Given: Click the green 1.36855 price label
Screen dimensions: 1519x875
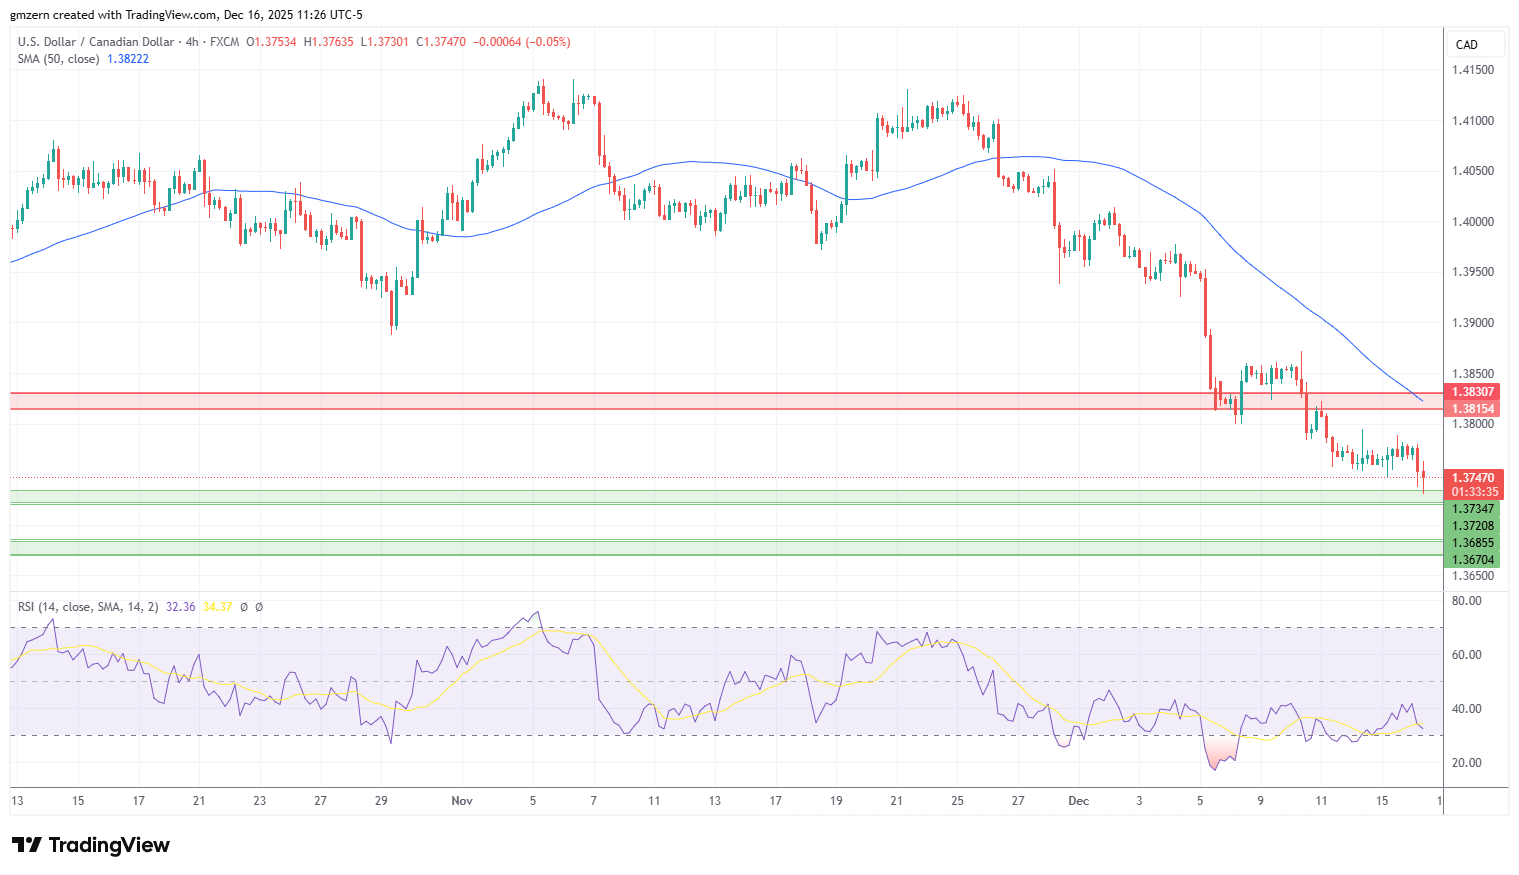Looking at the screenshot, I should pos(1473,543).
